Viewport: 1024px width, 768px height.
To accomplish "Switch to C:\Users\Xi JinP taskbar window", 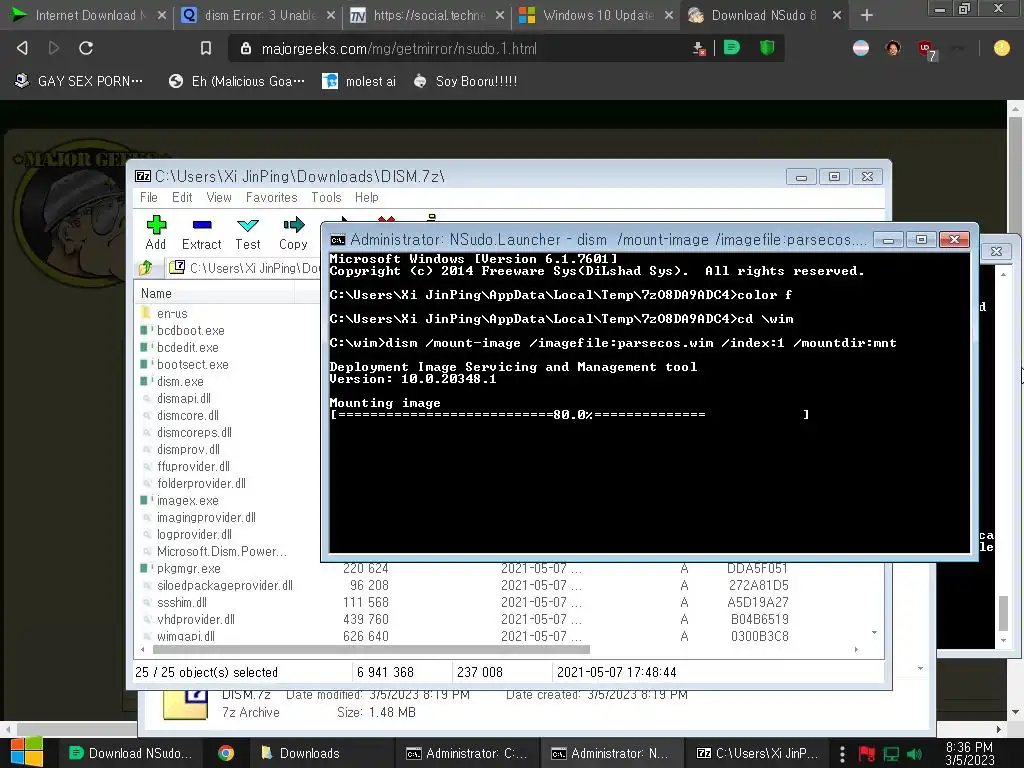I will 757,753.
